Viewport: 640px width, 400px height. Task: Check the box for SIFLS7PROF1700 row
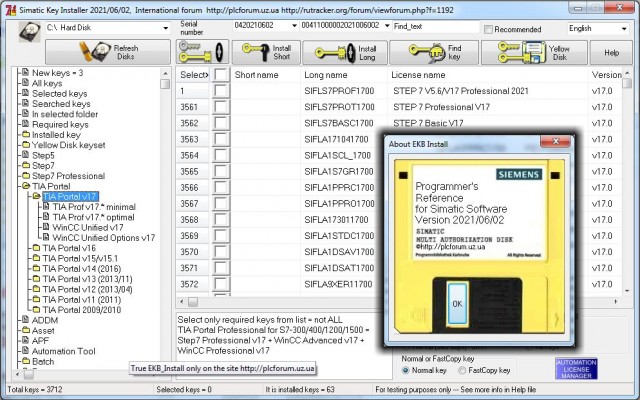tap(221, 91)
